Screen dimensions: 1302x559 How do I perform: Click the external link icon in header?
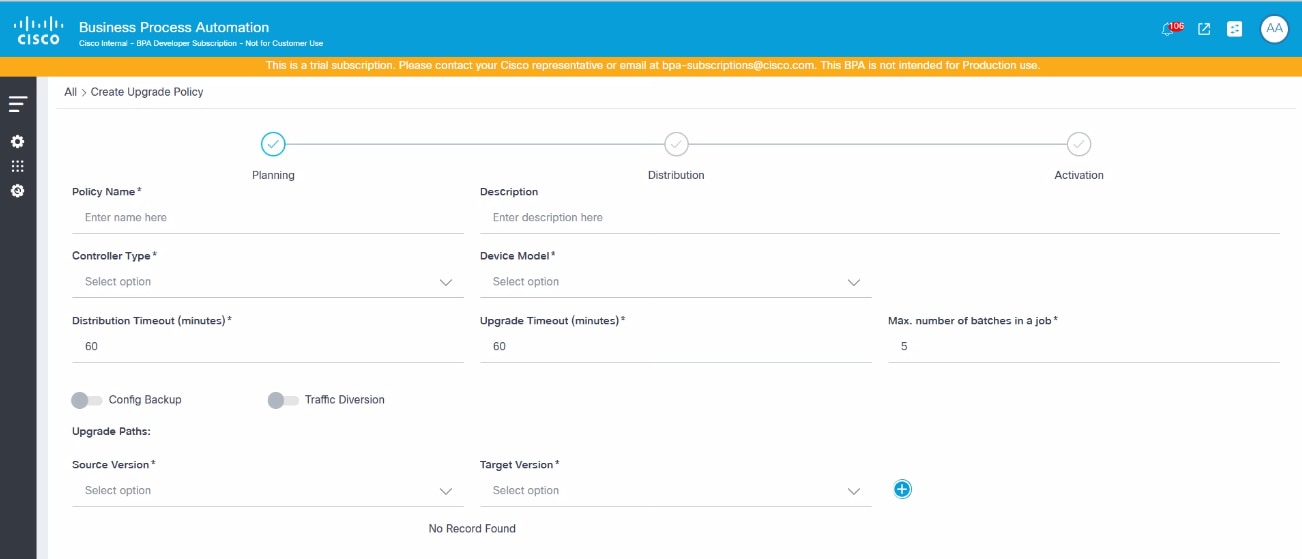(1204, 29)
